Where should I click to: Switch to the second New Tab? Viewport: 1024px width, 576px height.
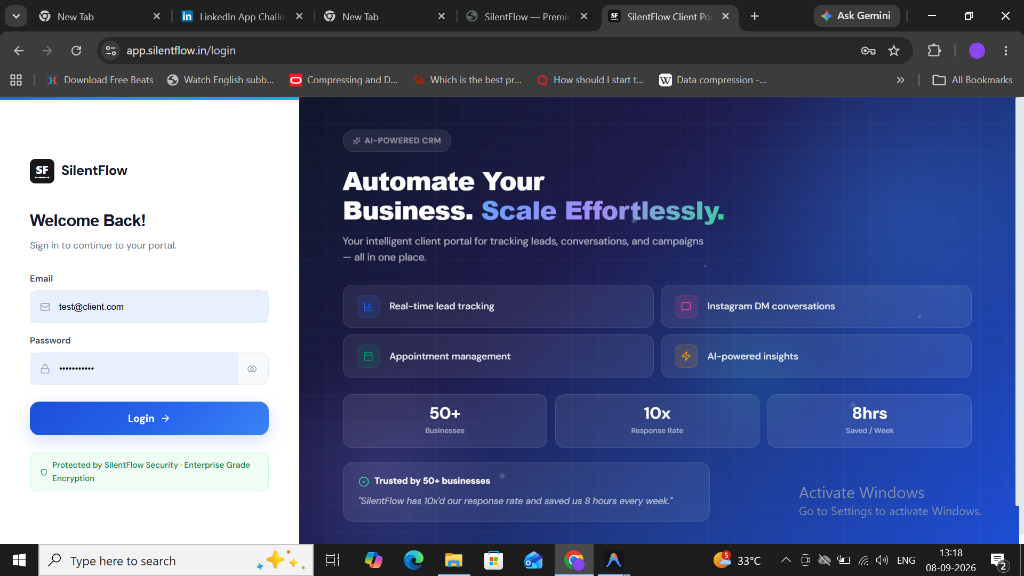coord(384,16)
